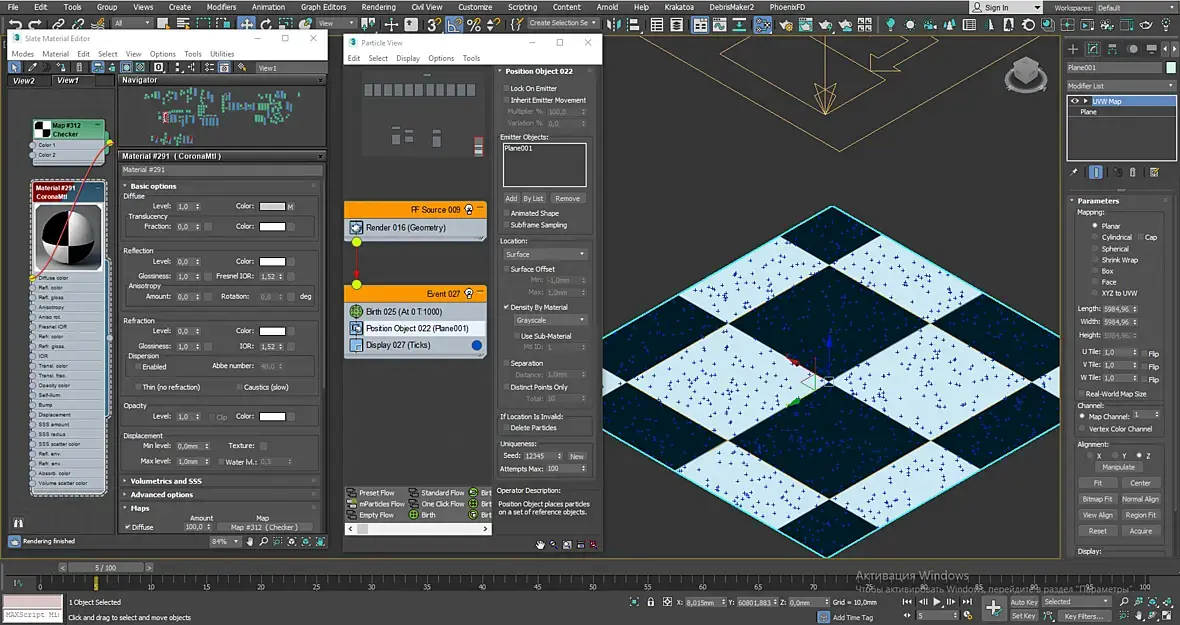Toggle the PF Source 009 lightbulb icon
Viewport: 1180px width, 625px height.
coord(469,210)
